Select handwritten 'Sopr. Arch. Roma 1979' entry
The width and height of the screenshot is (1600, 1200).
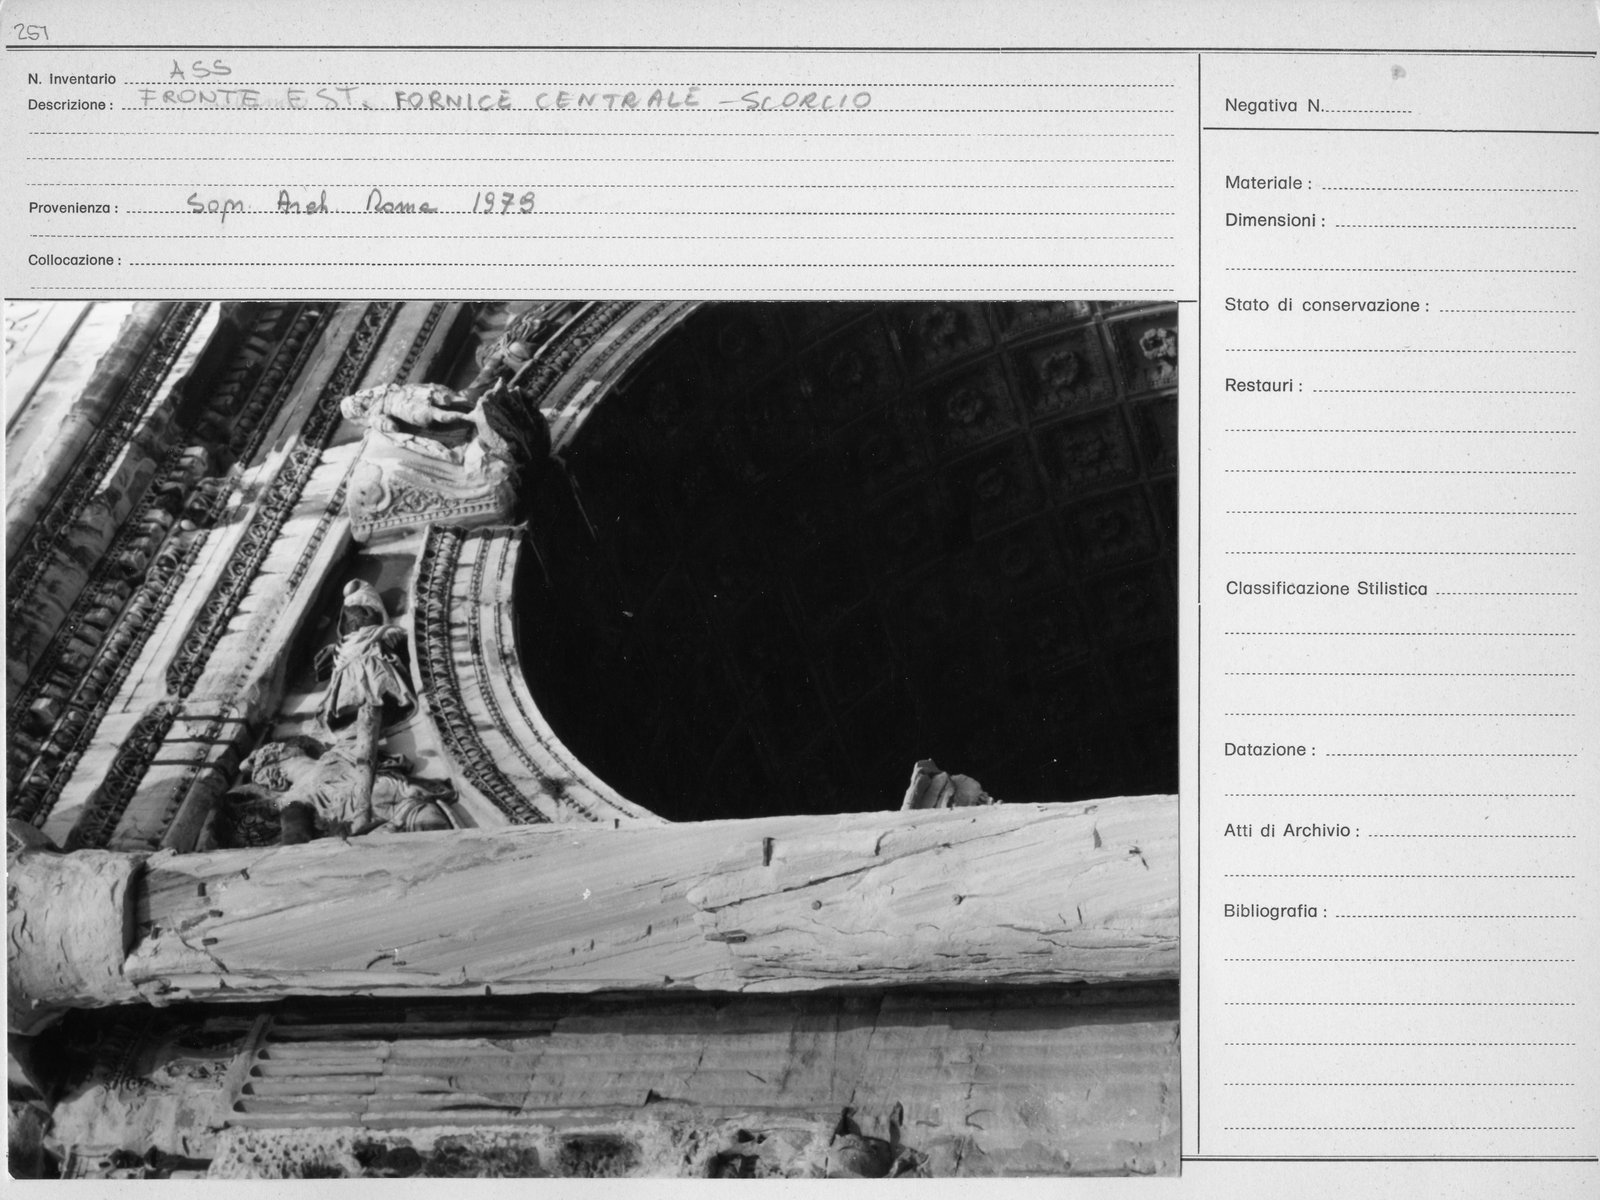[361, 204]
